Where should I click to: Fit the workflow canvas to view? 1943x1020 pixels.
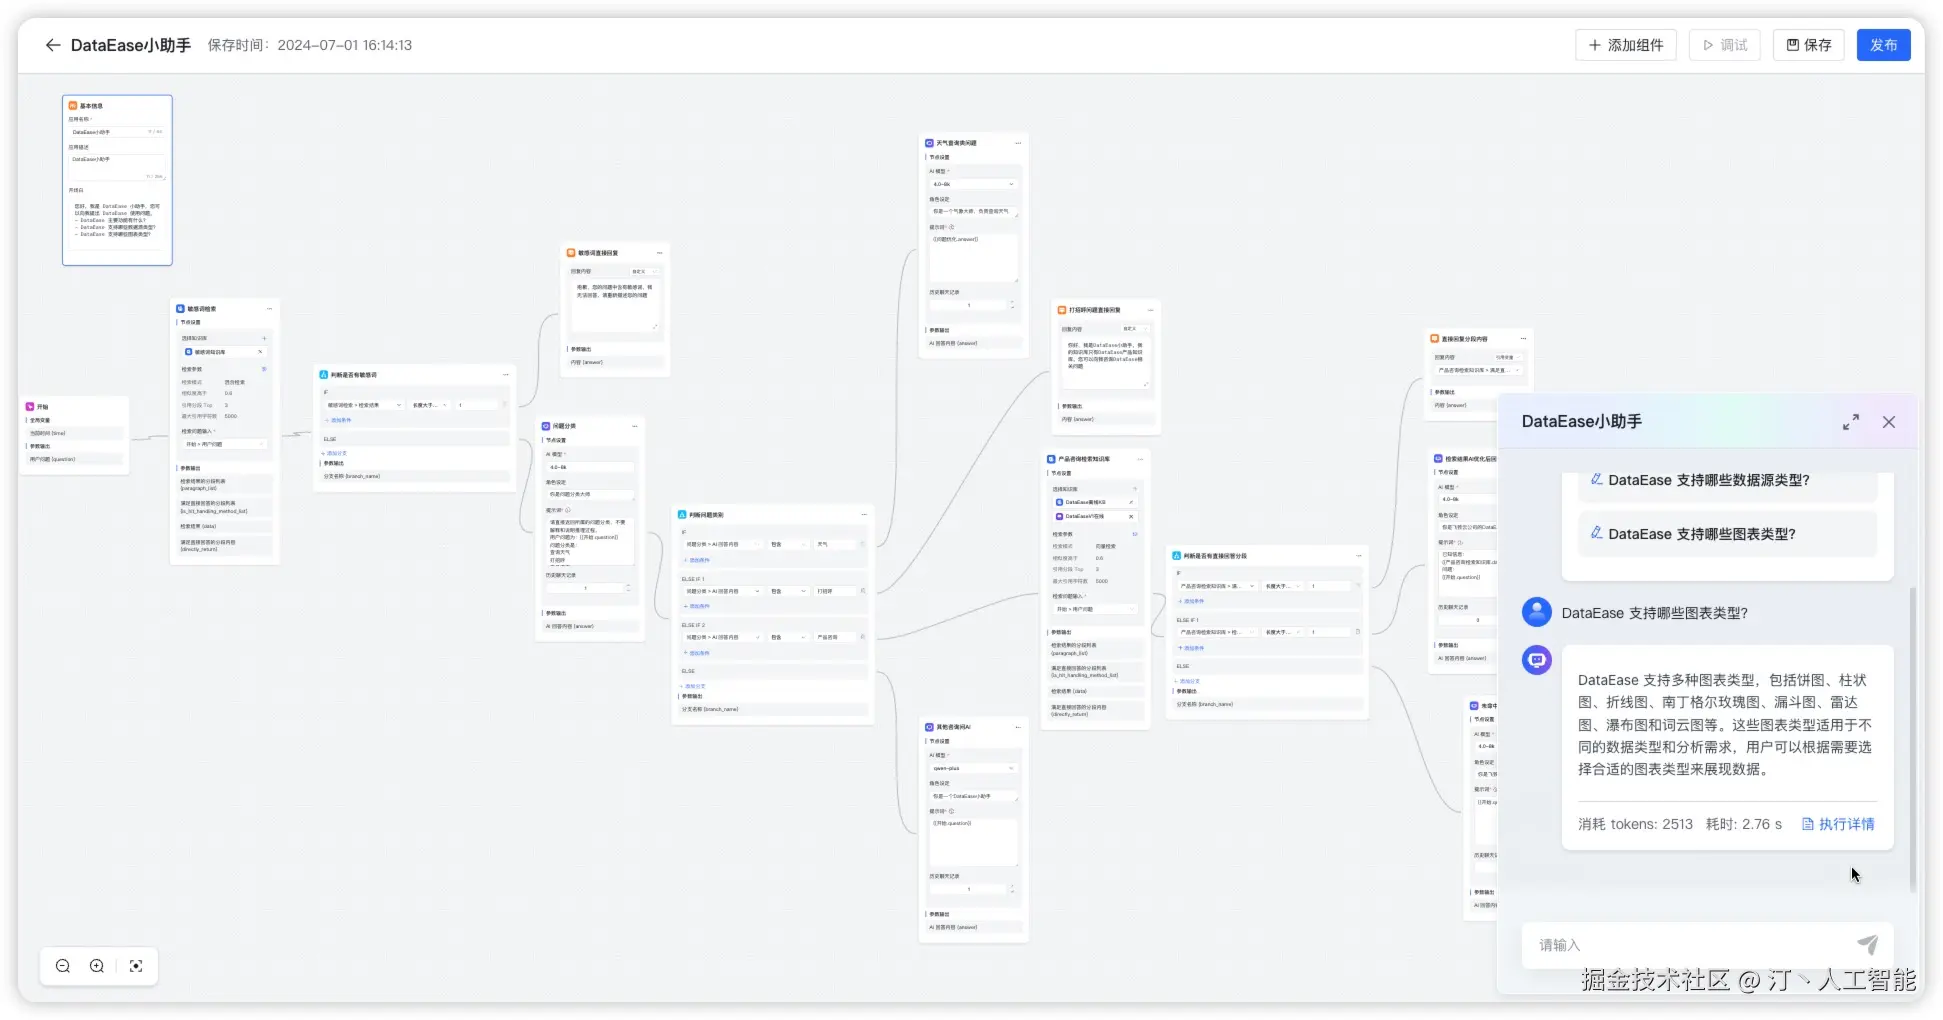click(x=136, y=966)
